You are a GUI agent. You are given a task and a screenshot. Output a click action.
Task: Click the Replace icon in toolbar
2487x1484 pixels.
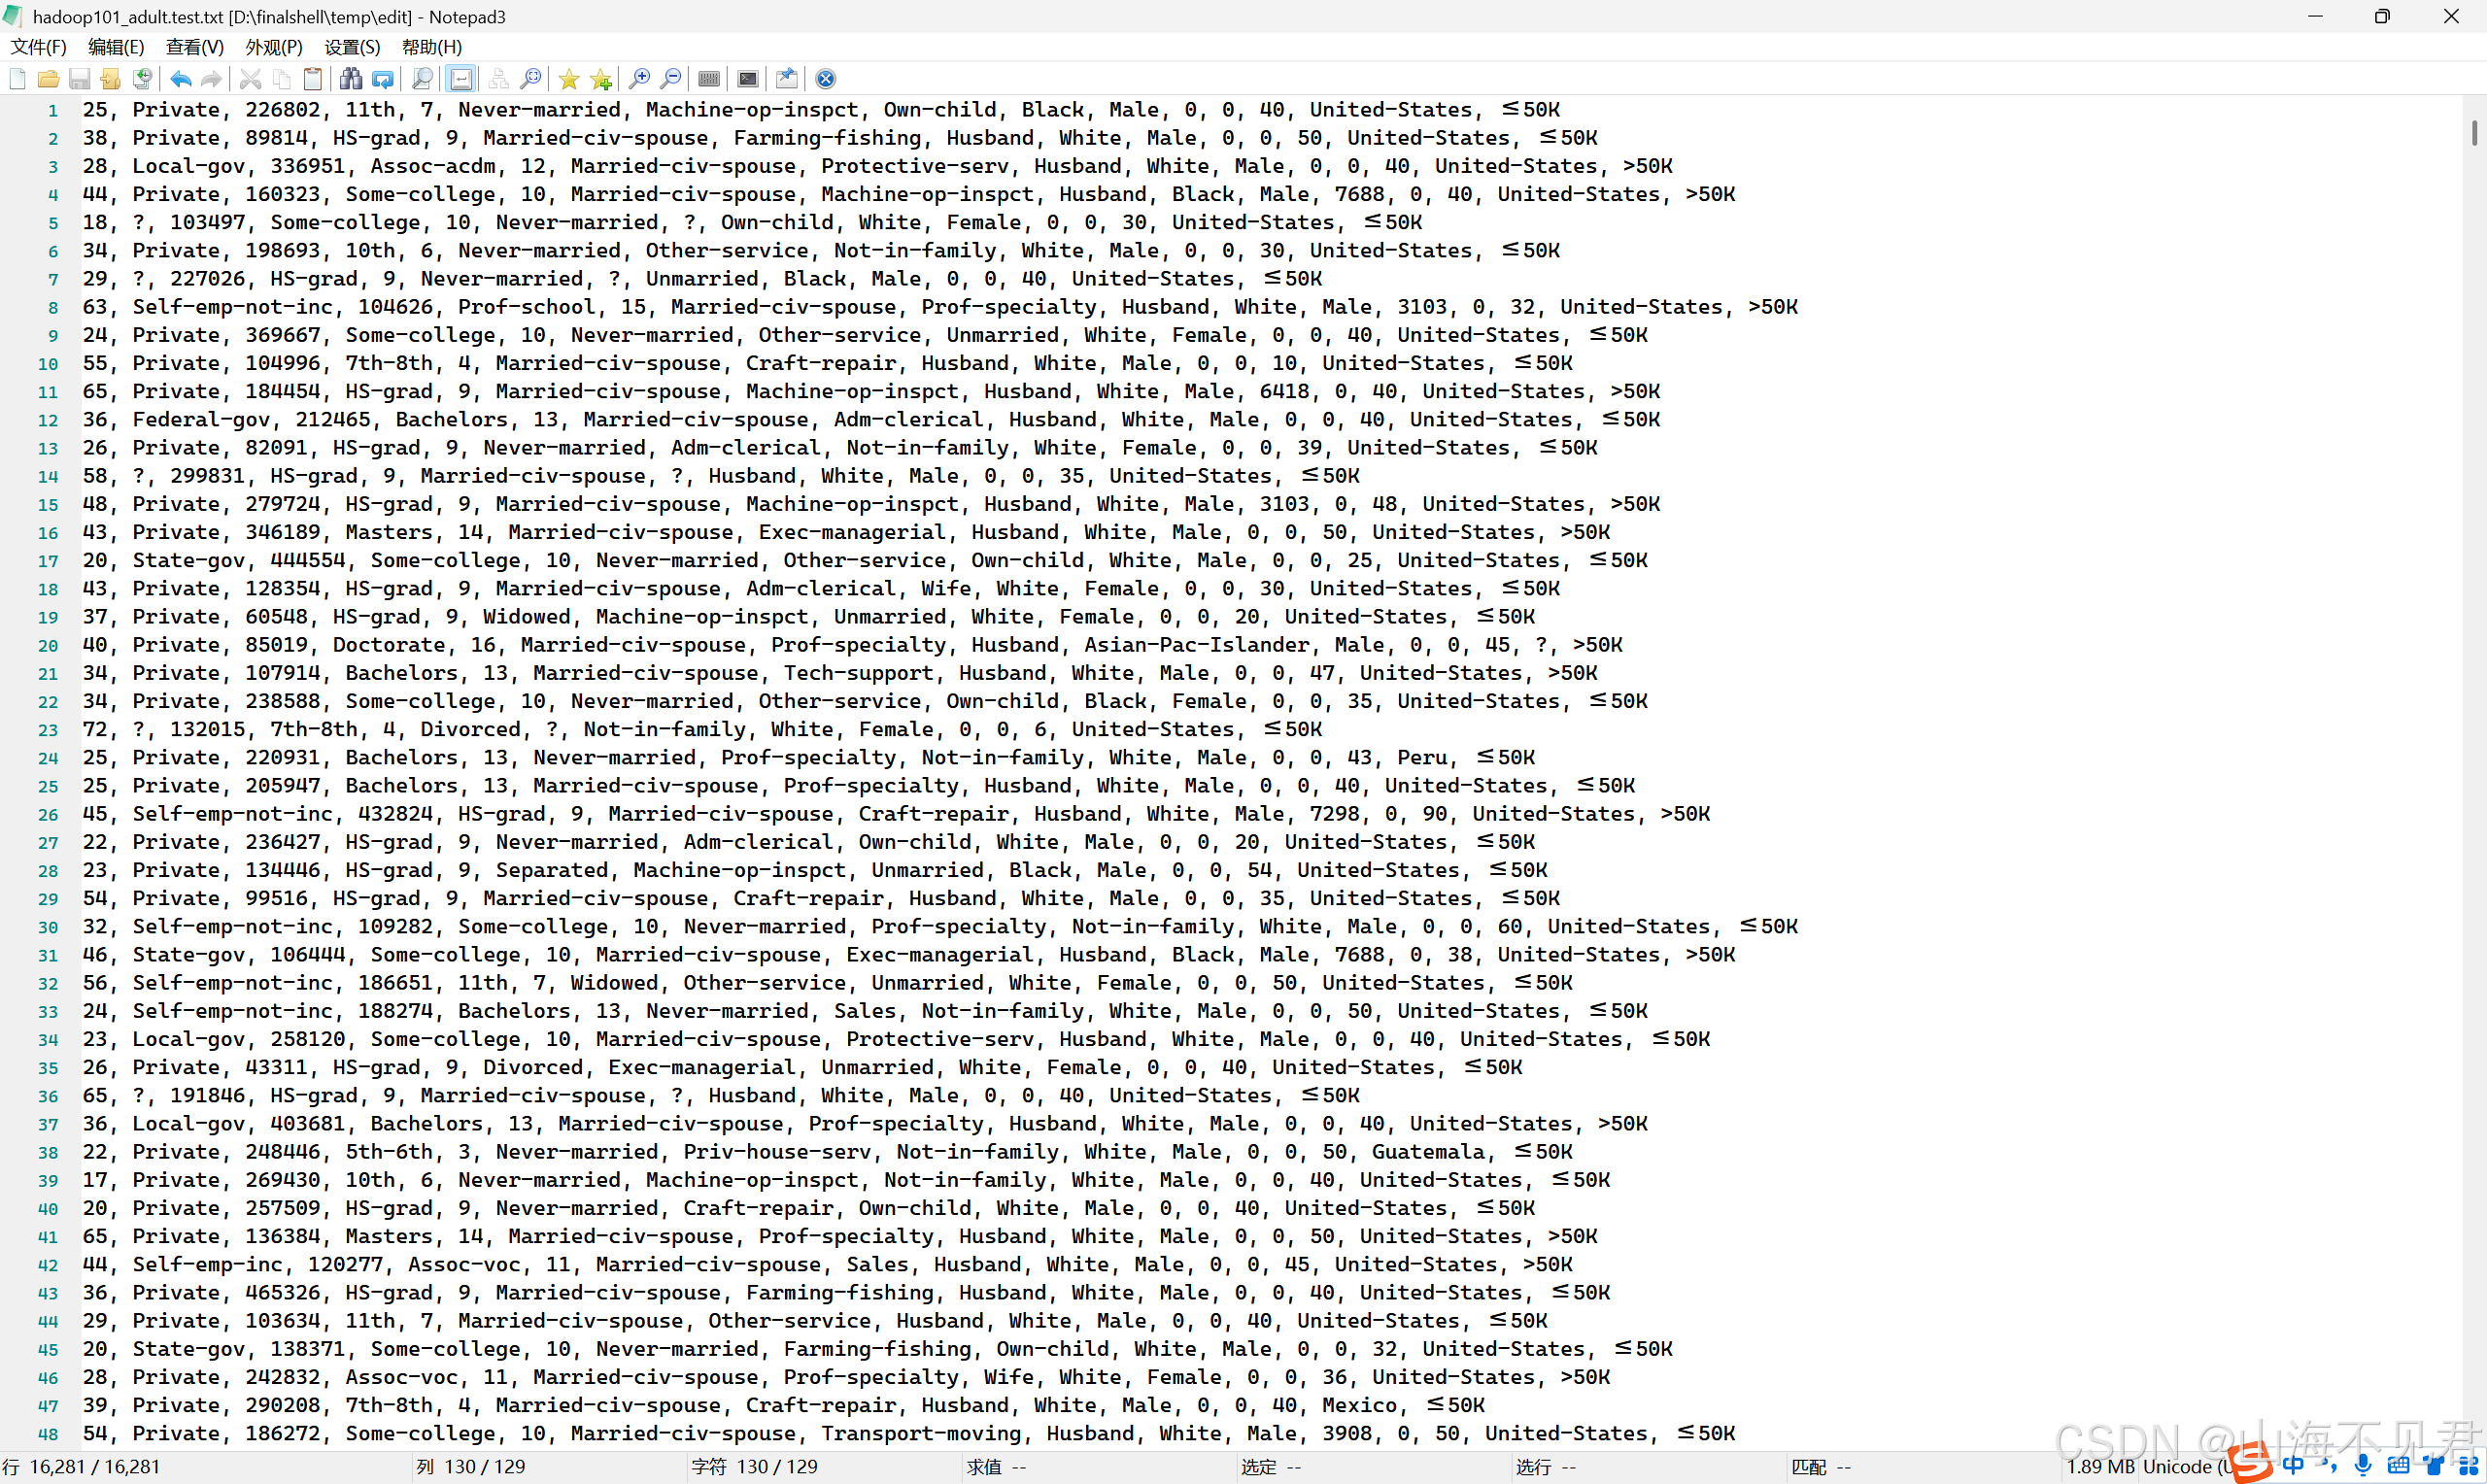pyautogui.click(x=382, y=79)
